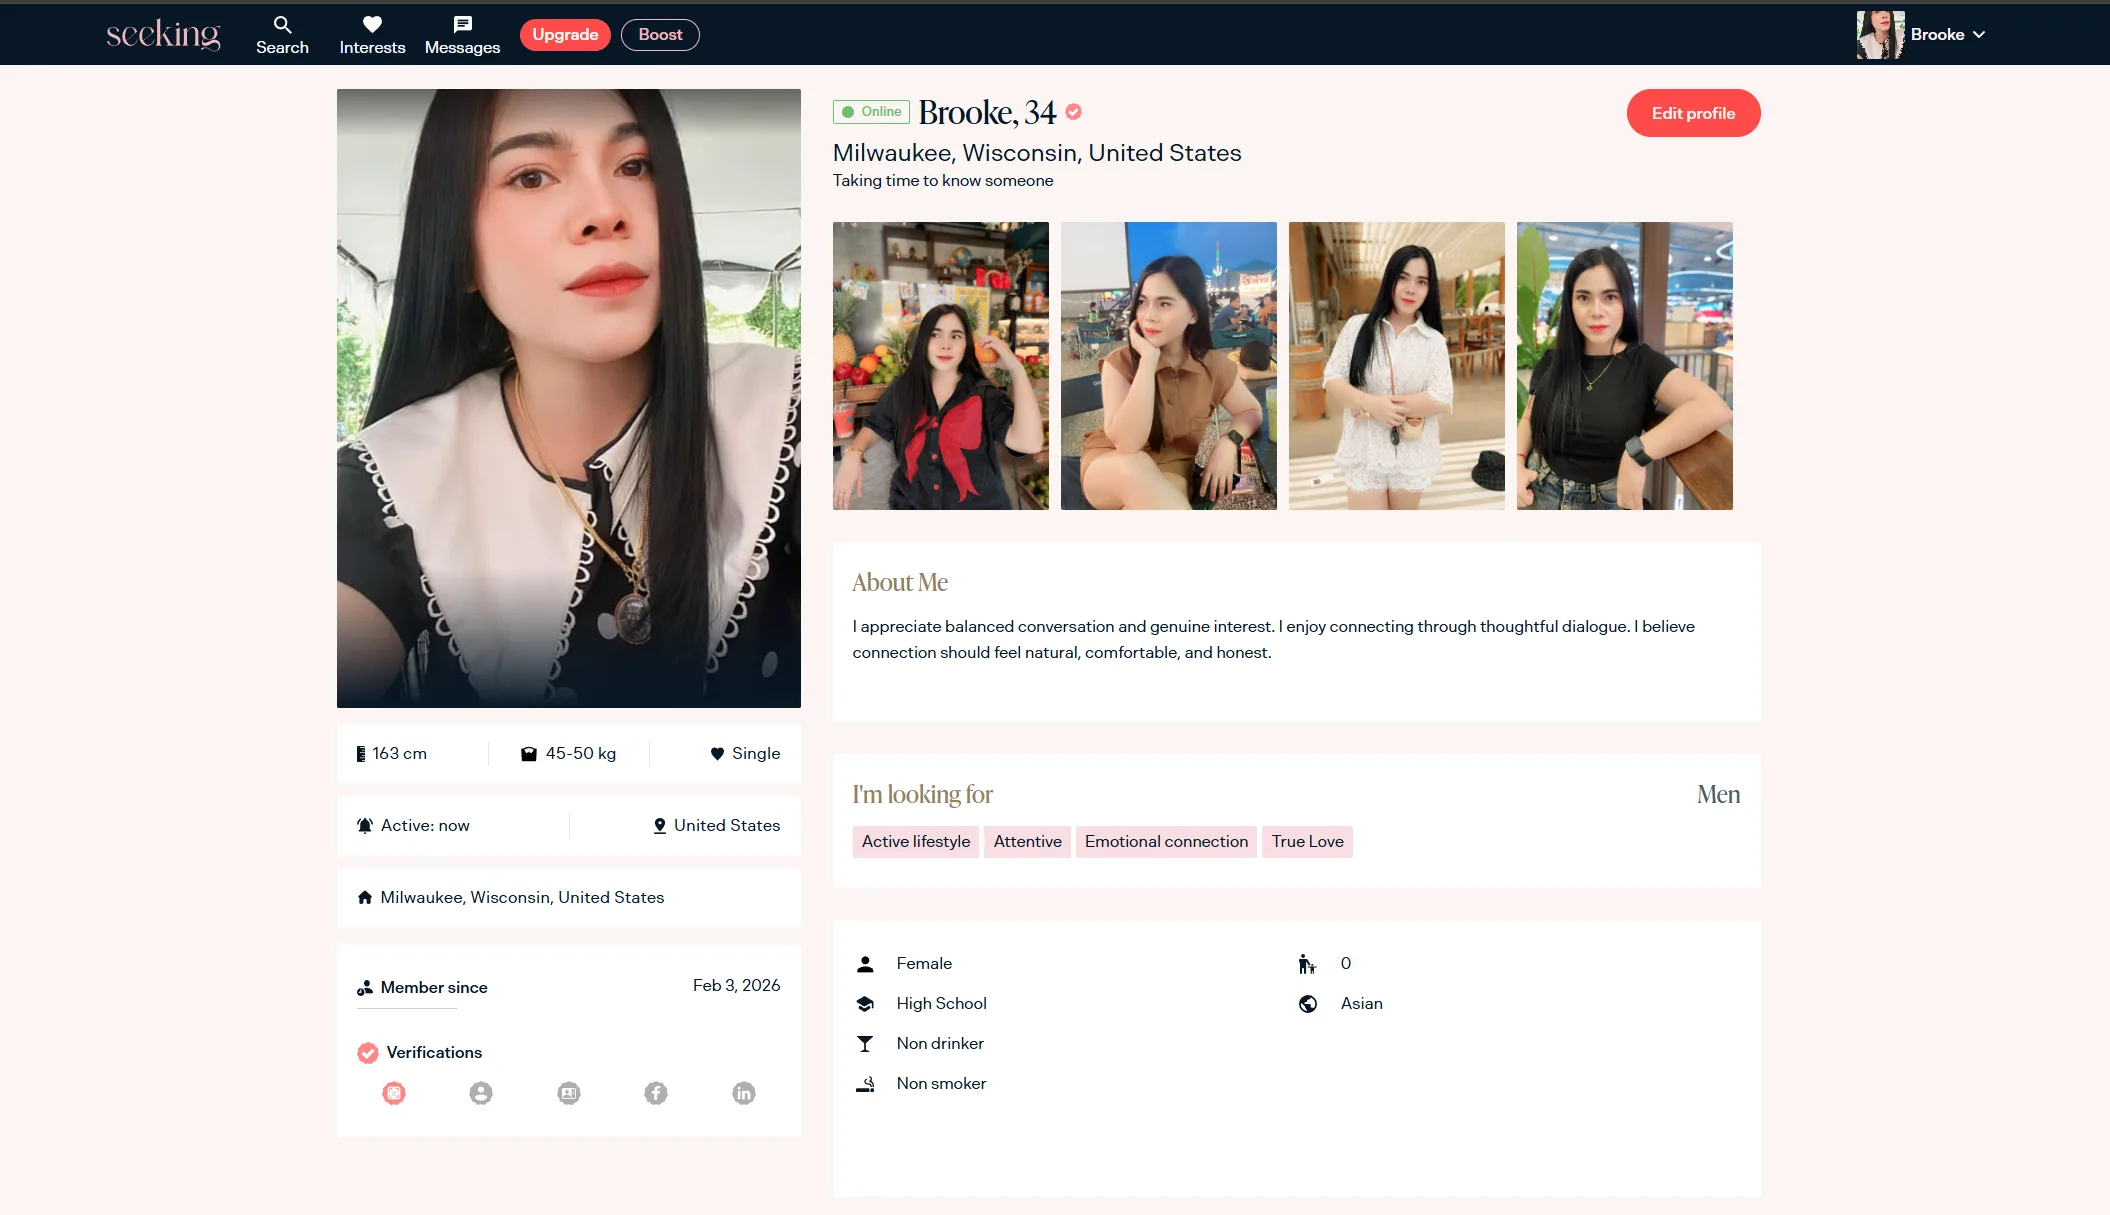Screen dimensions: 2110x1215
Task: Click the Seeking logo
Action: click(x=163, y=35)
